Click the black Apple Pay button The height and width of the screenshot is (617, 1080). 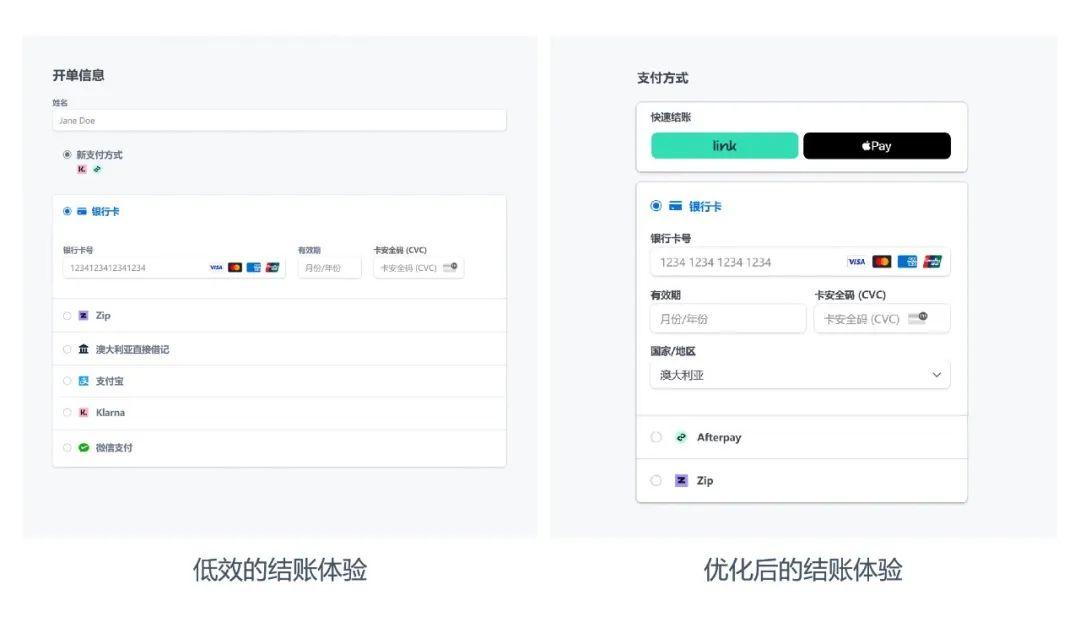coord(877,146)
